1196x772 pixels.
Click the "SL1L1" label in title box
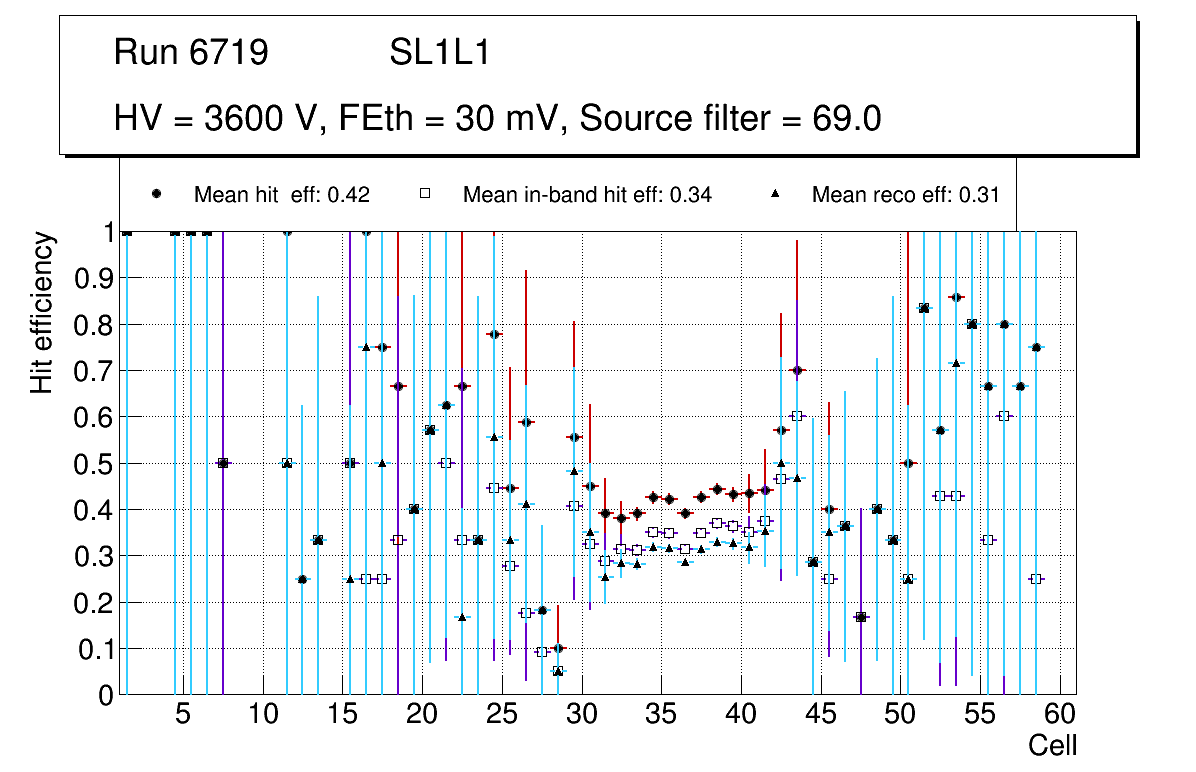(x=440, y=53)
